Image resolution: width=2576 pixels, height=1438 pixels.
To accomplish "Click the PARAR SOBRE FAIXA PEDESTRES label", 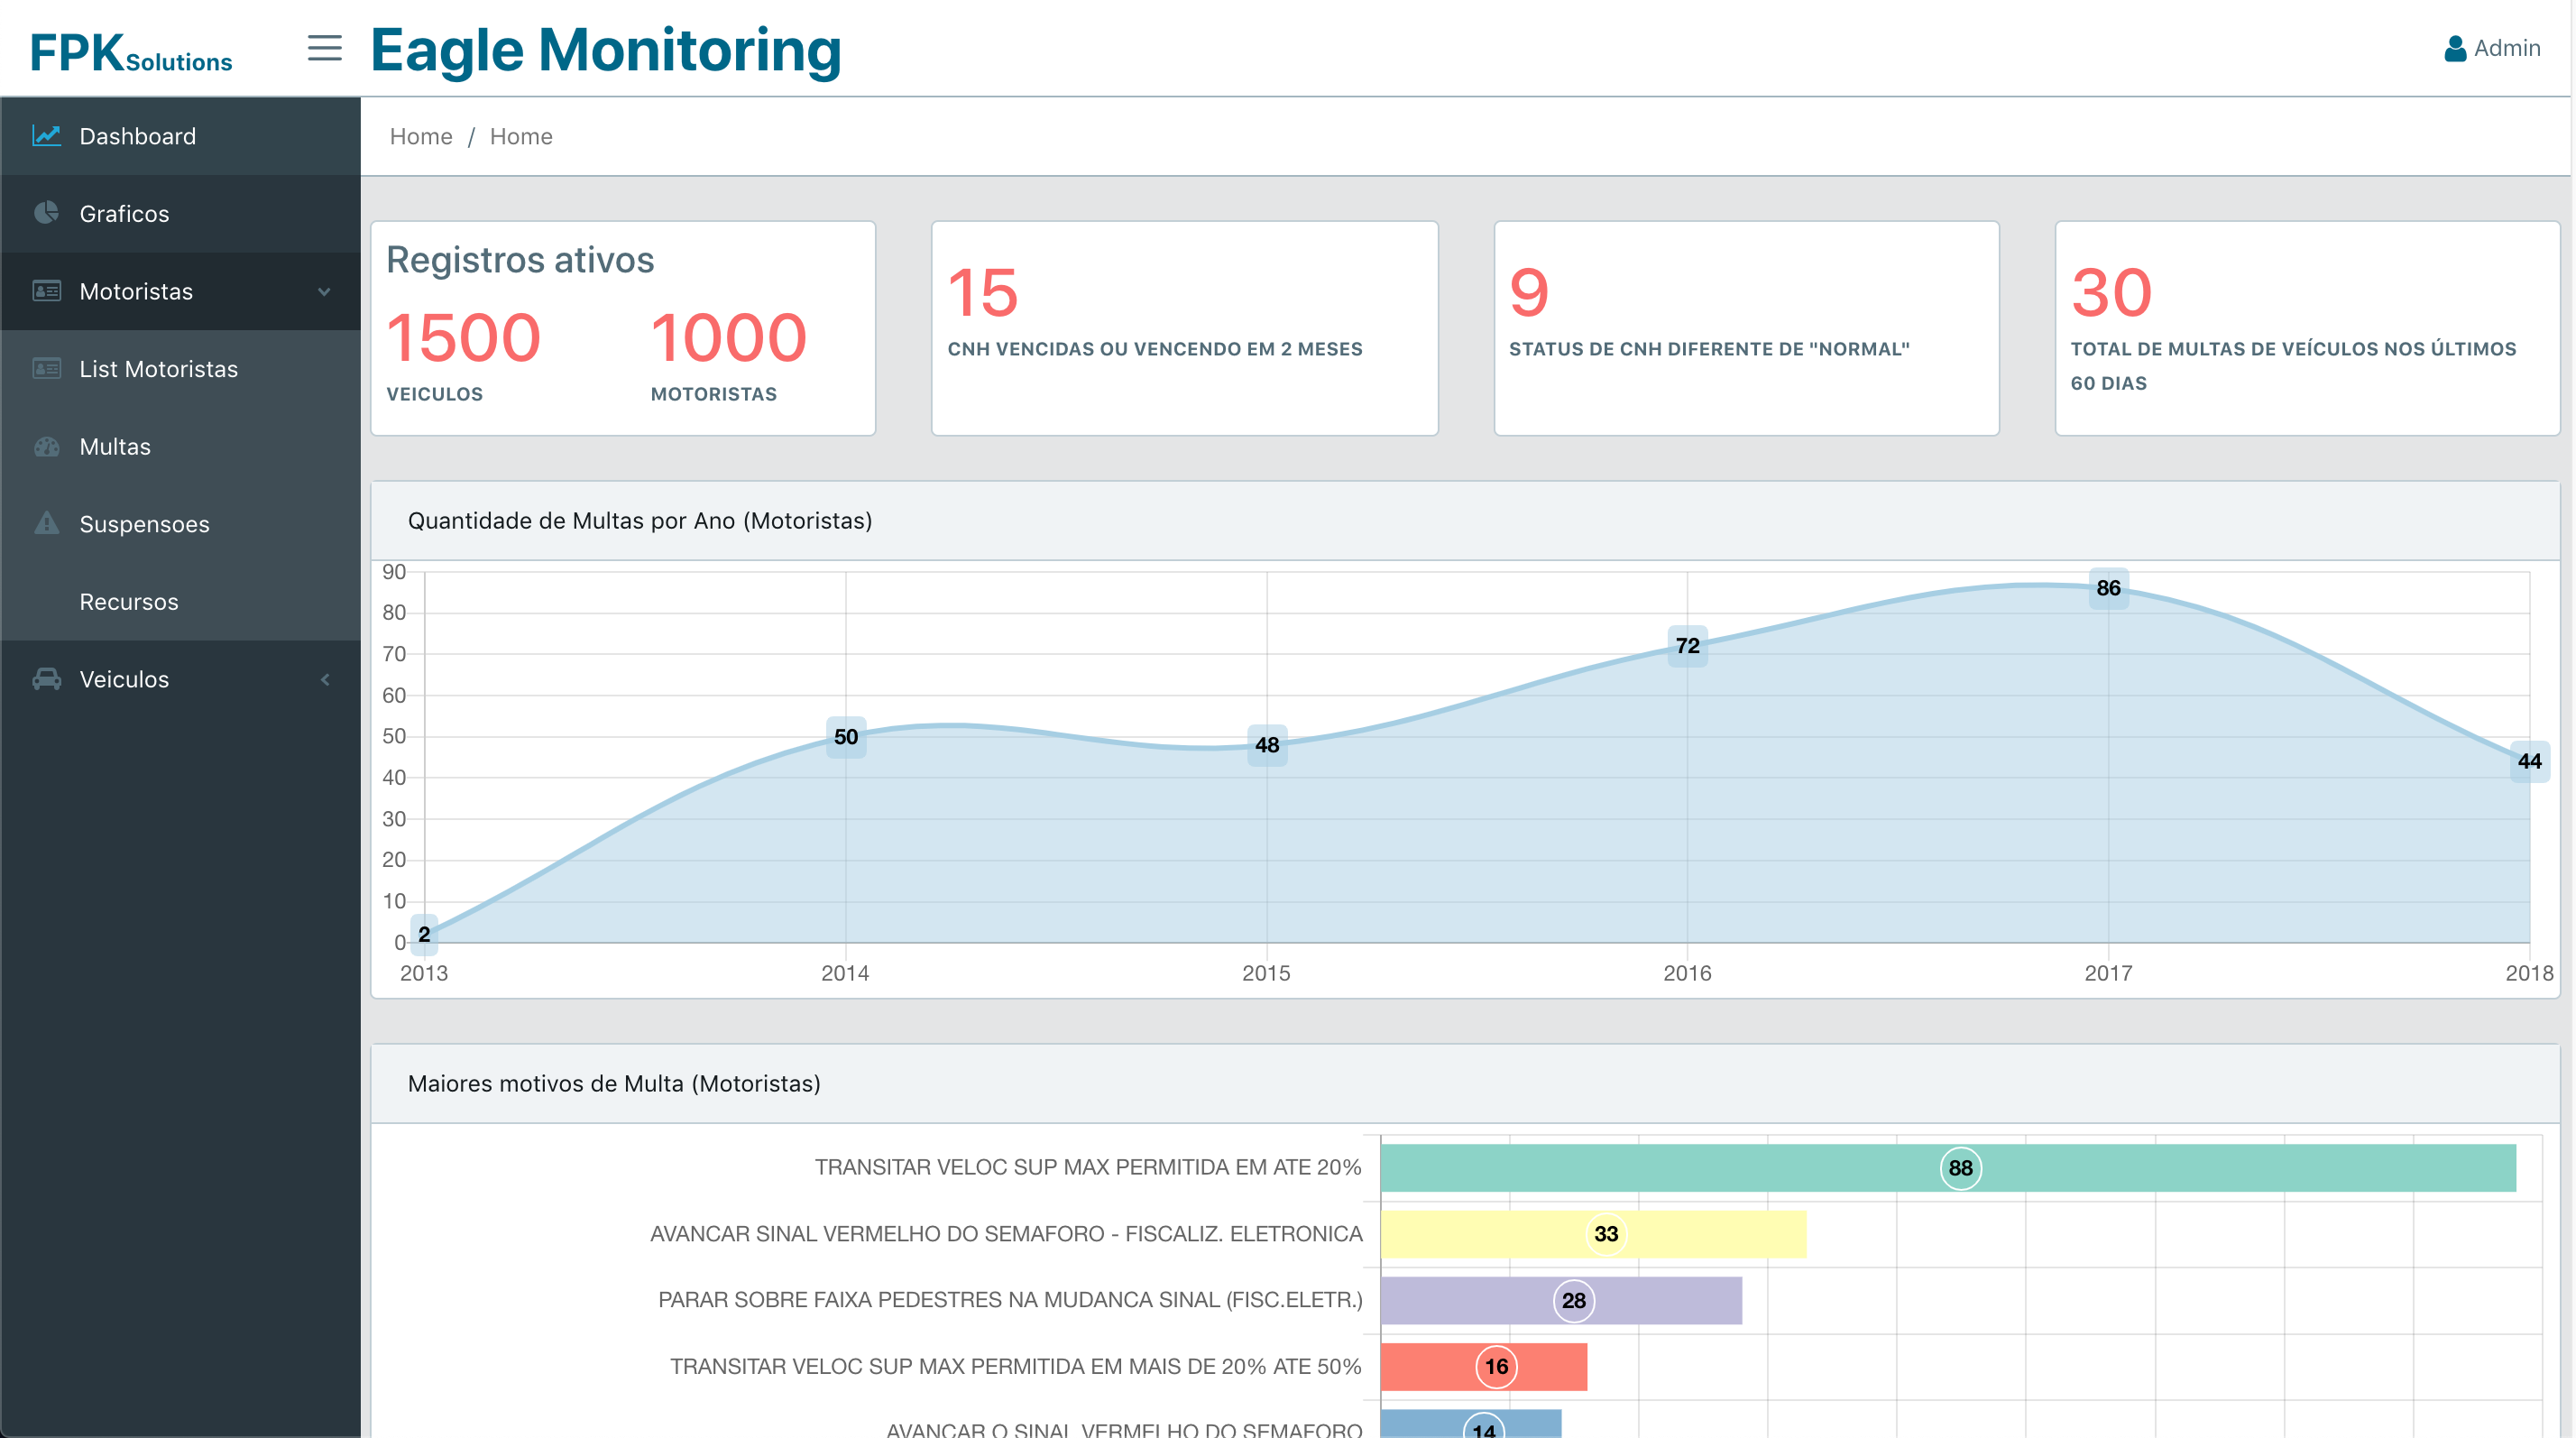I will pos(1010,1299).
